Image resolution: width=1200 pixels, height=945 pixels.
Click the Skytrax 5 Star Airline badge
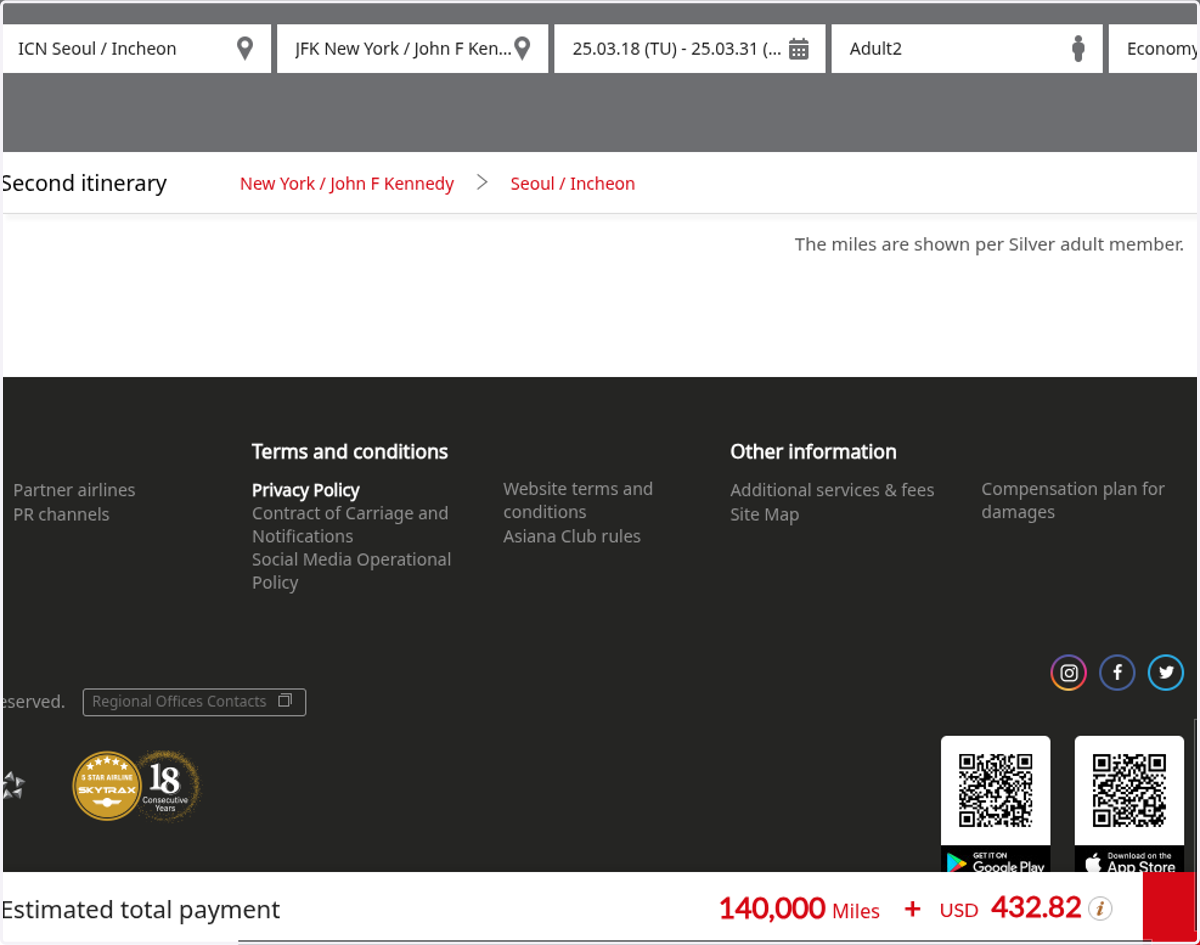106,786
